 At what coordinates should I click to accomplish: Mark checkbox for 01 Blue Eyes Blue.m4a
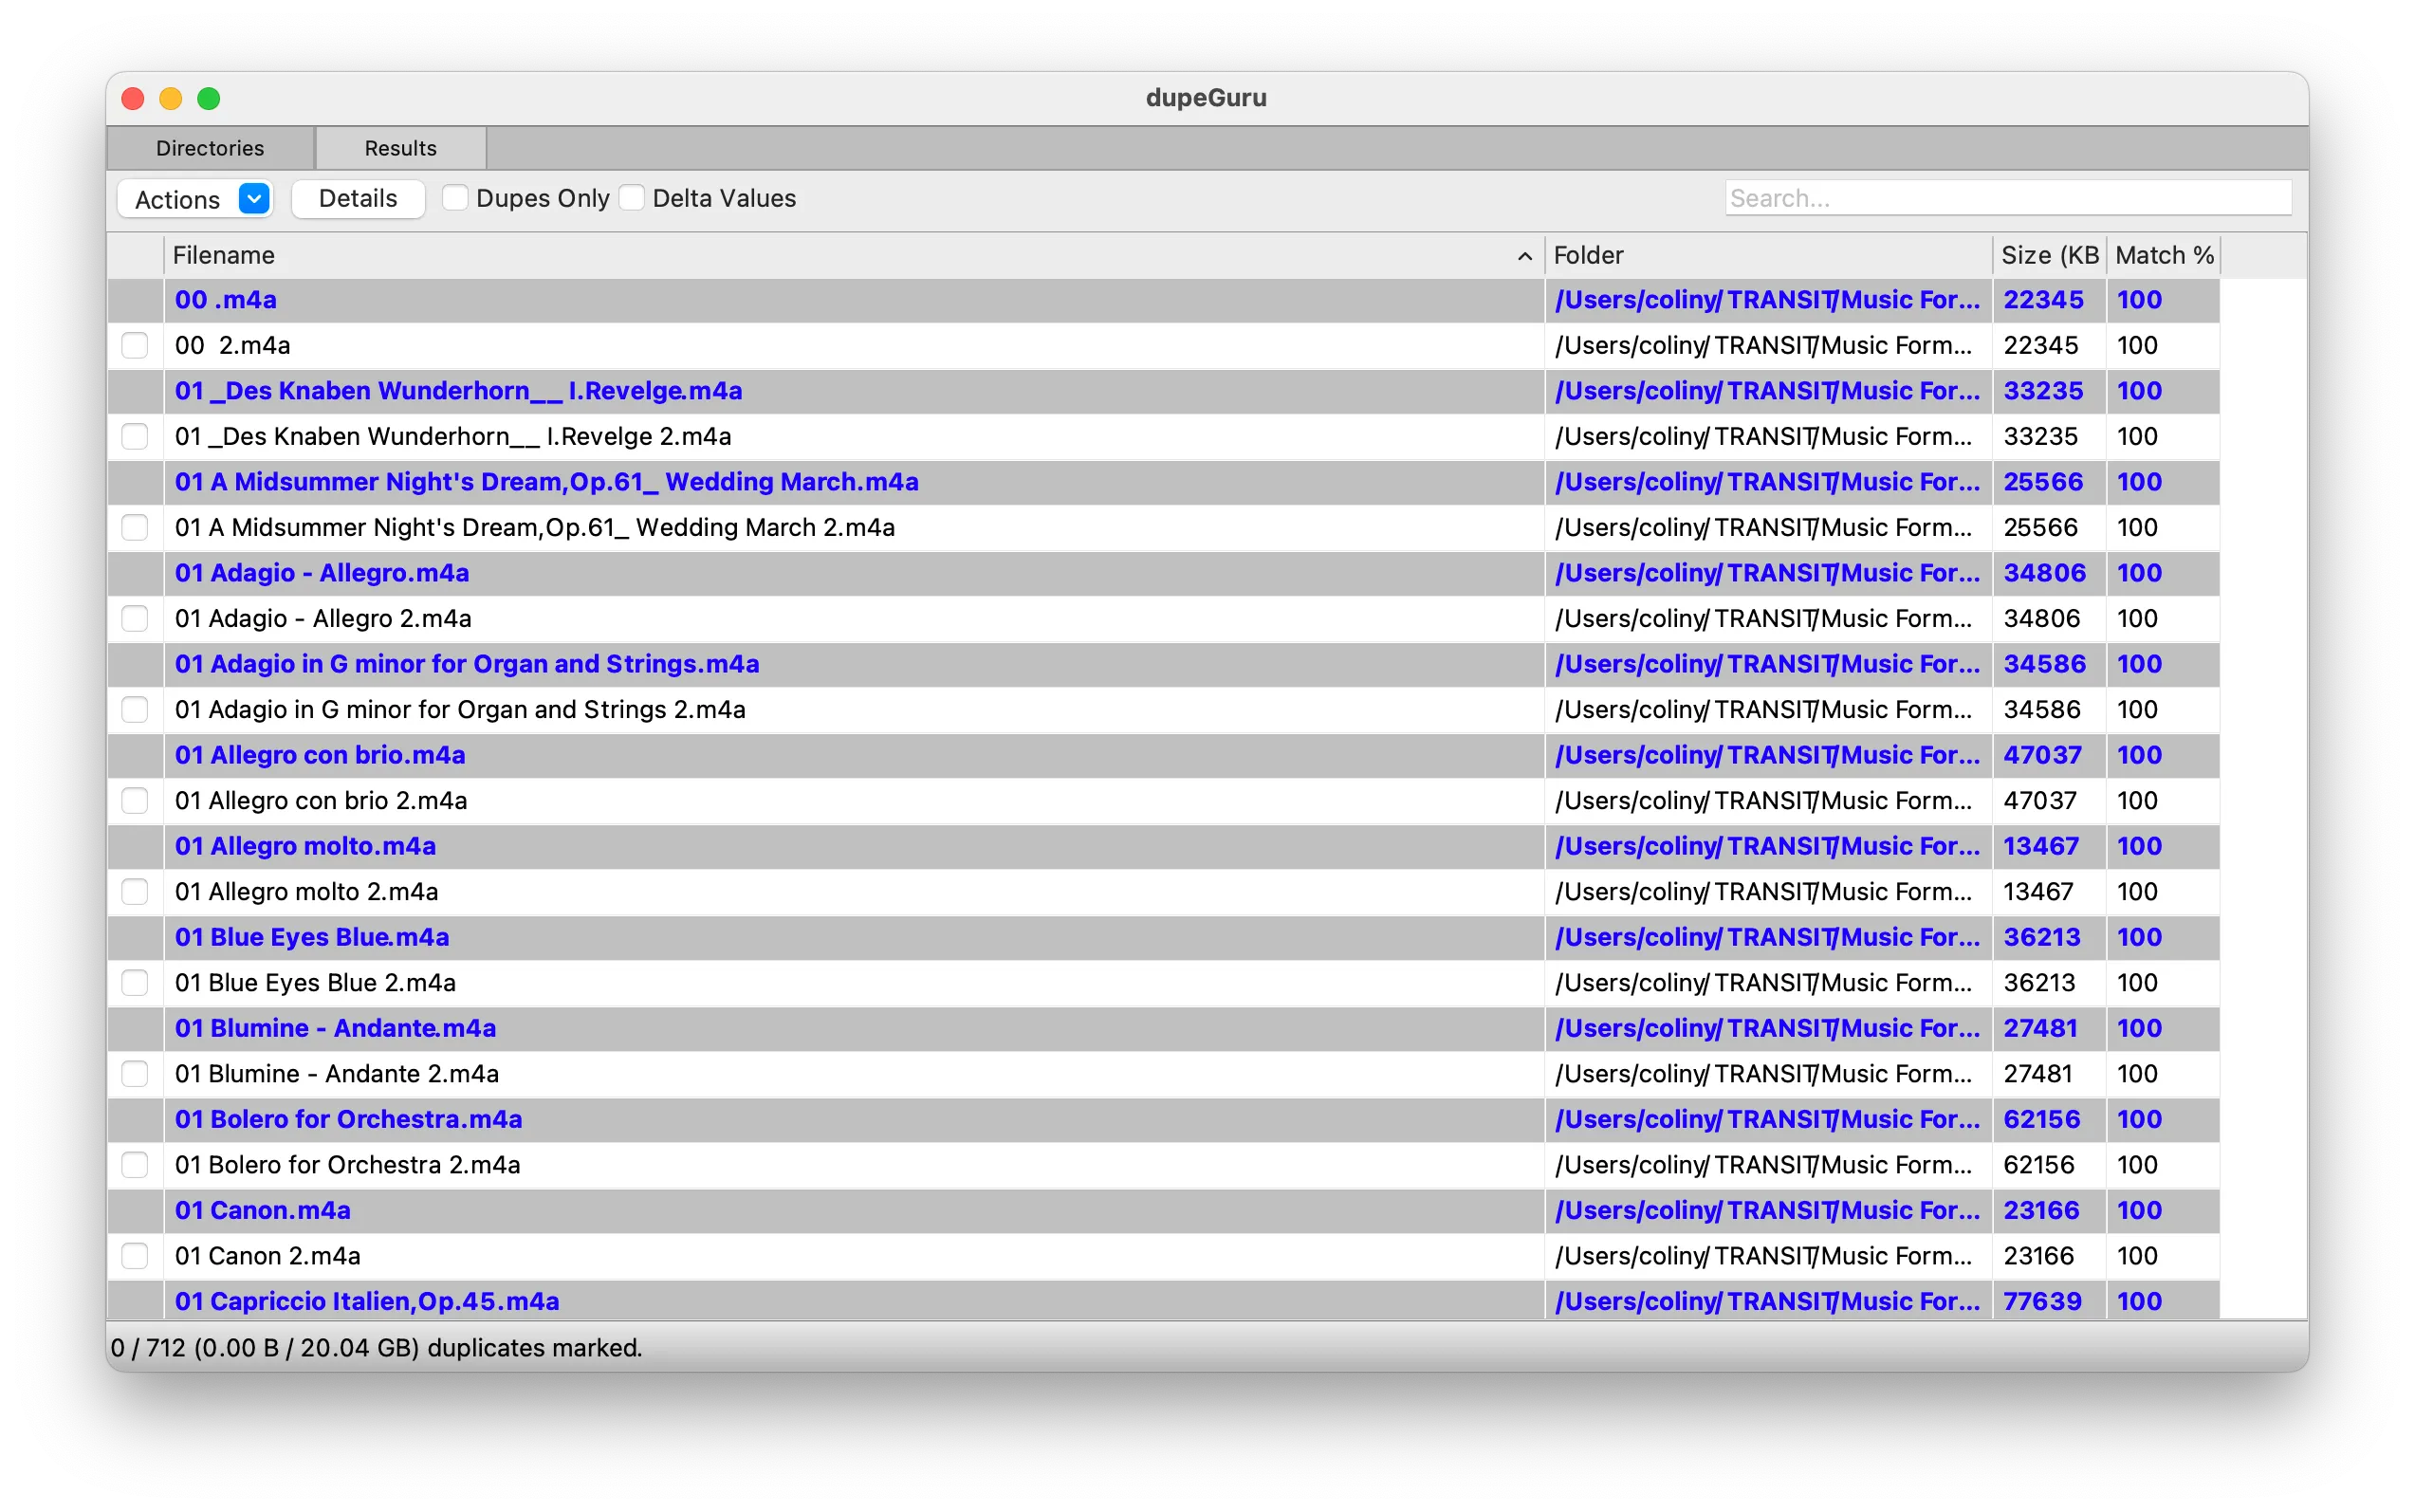point(136,937)
